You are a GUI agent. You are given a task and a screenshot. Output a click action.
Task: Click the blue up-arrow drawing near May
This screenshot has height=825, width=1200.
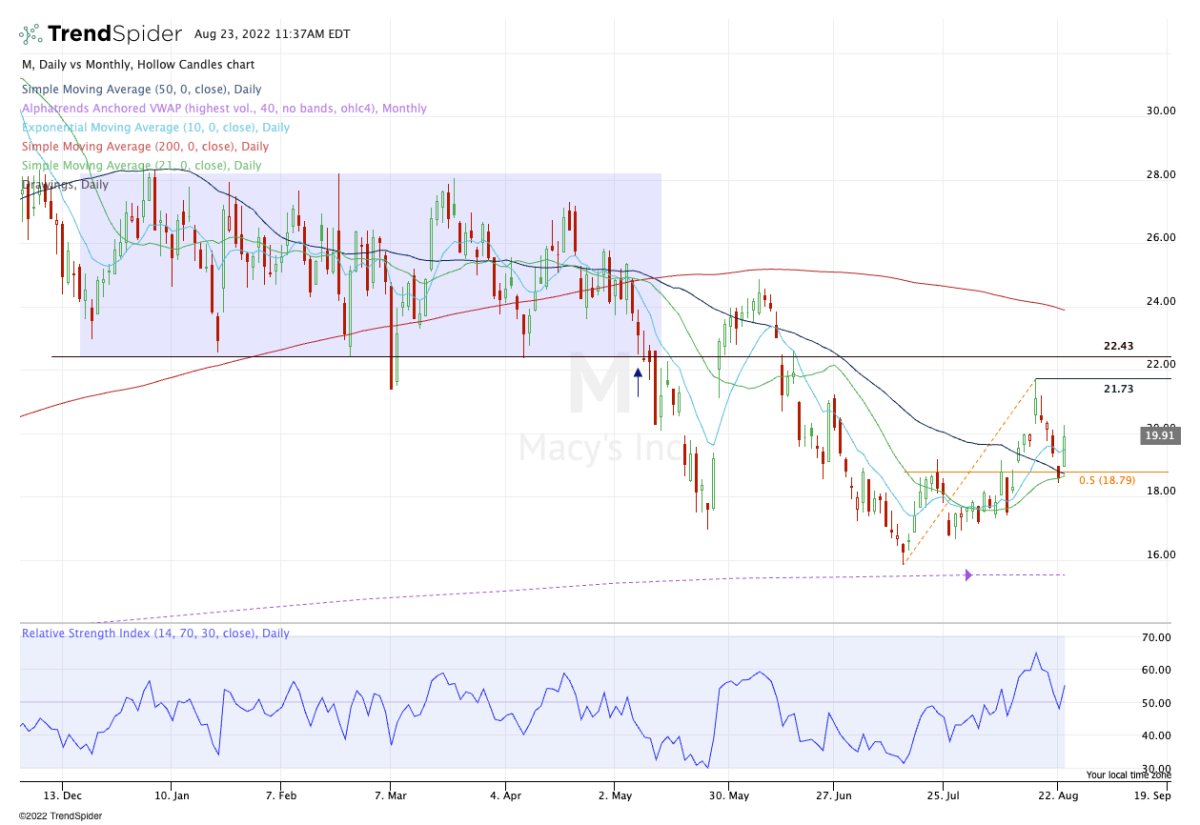click(638, 382)
